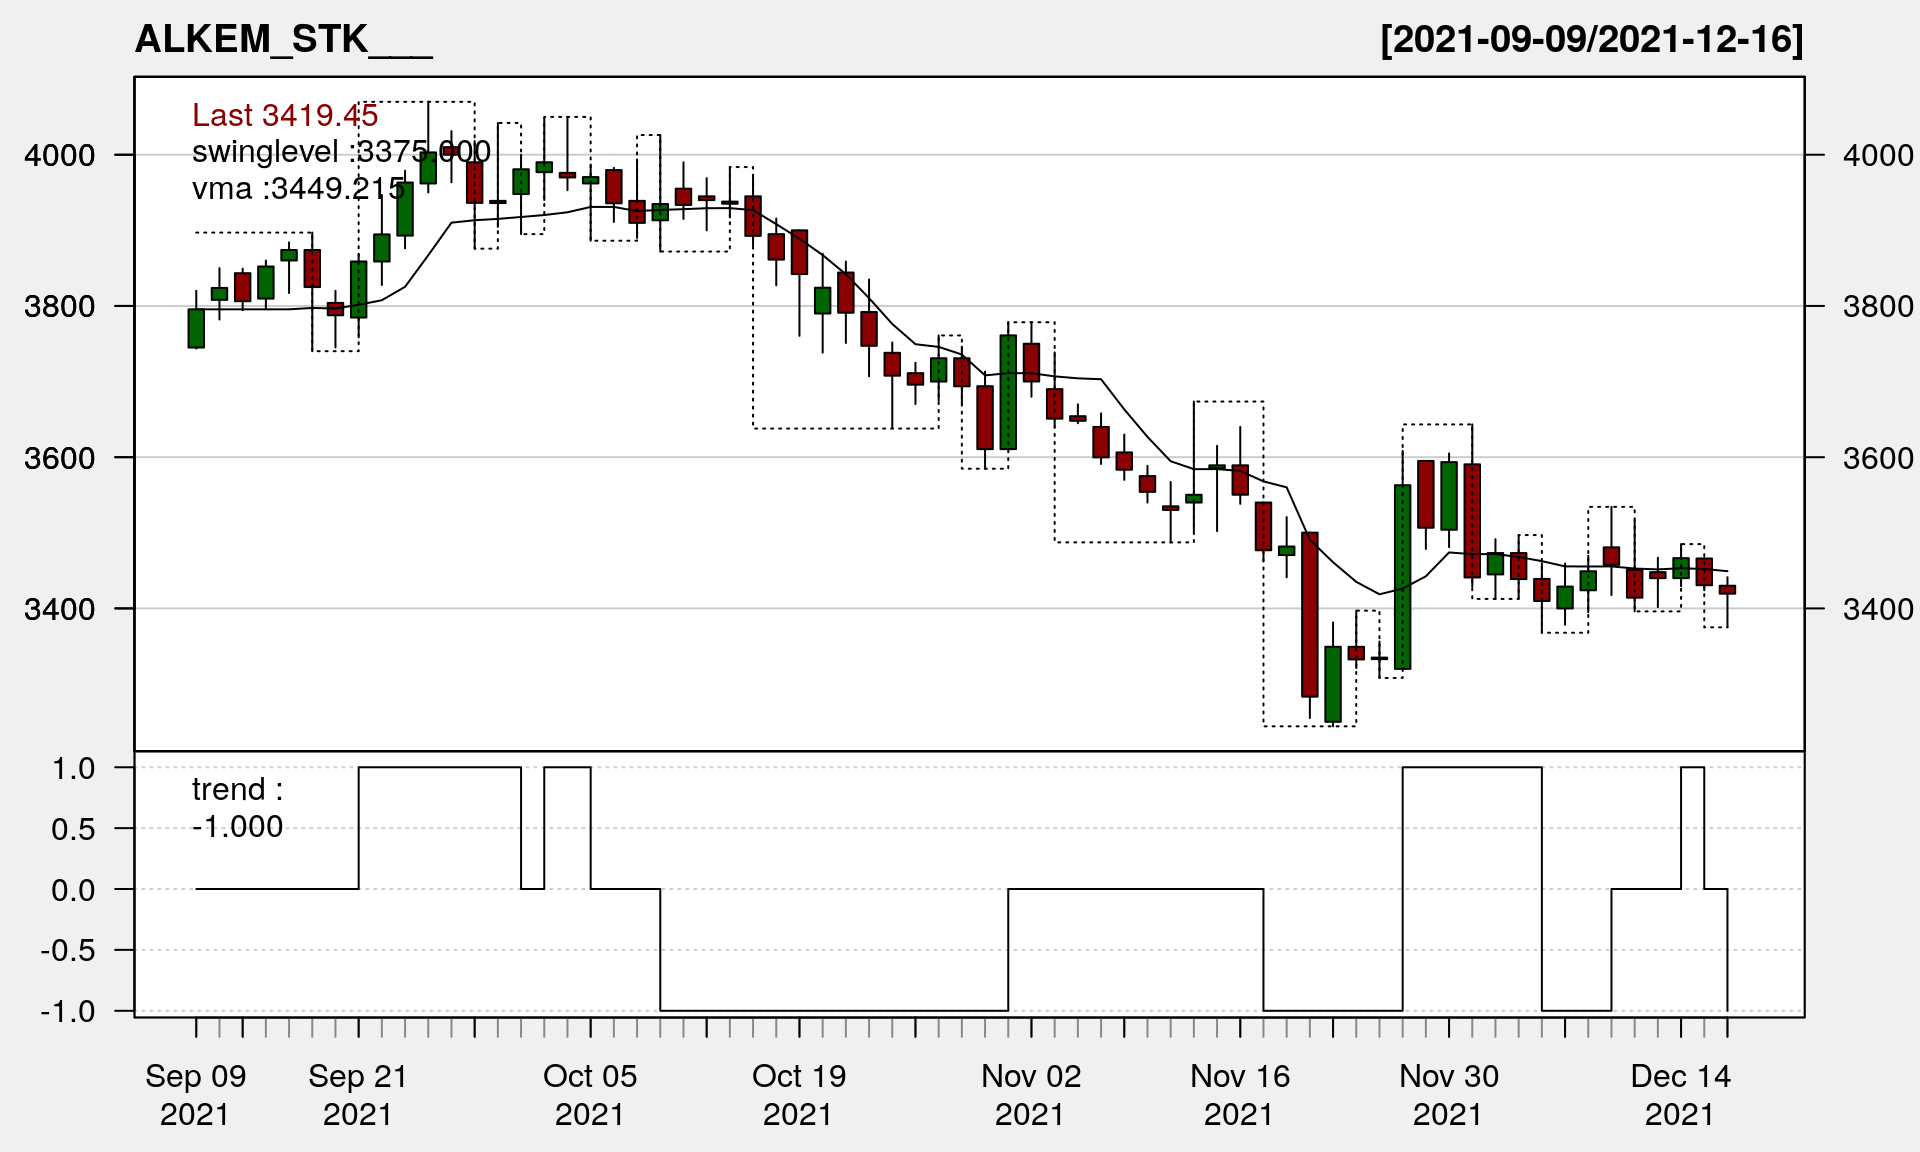This screenshot has width=1920, height=1152.
Task: Click the trend panel 0.5 axis label
Action: coord(73,830)
